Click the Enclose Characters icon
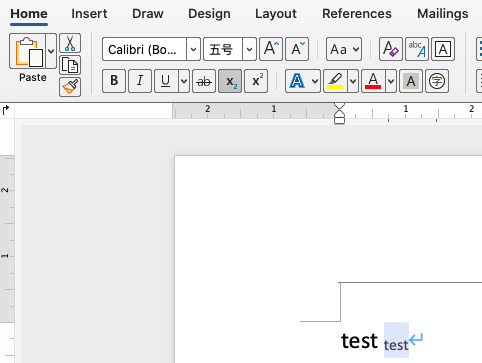This screenshot has width=482, height=363. 437,81
